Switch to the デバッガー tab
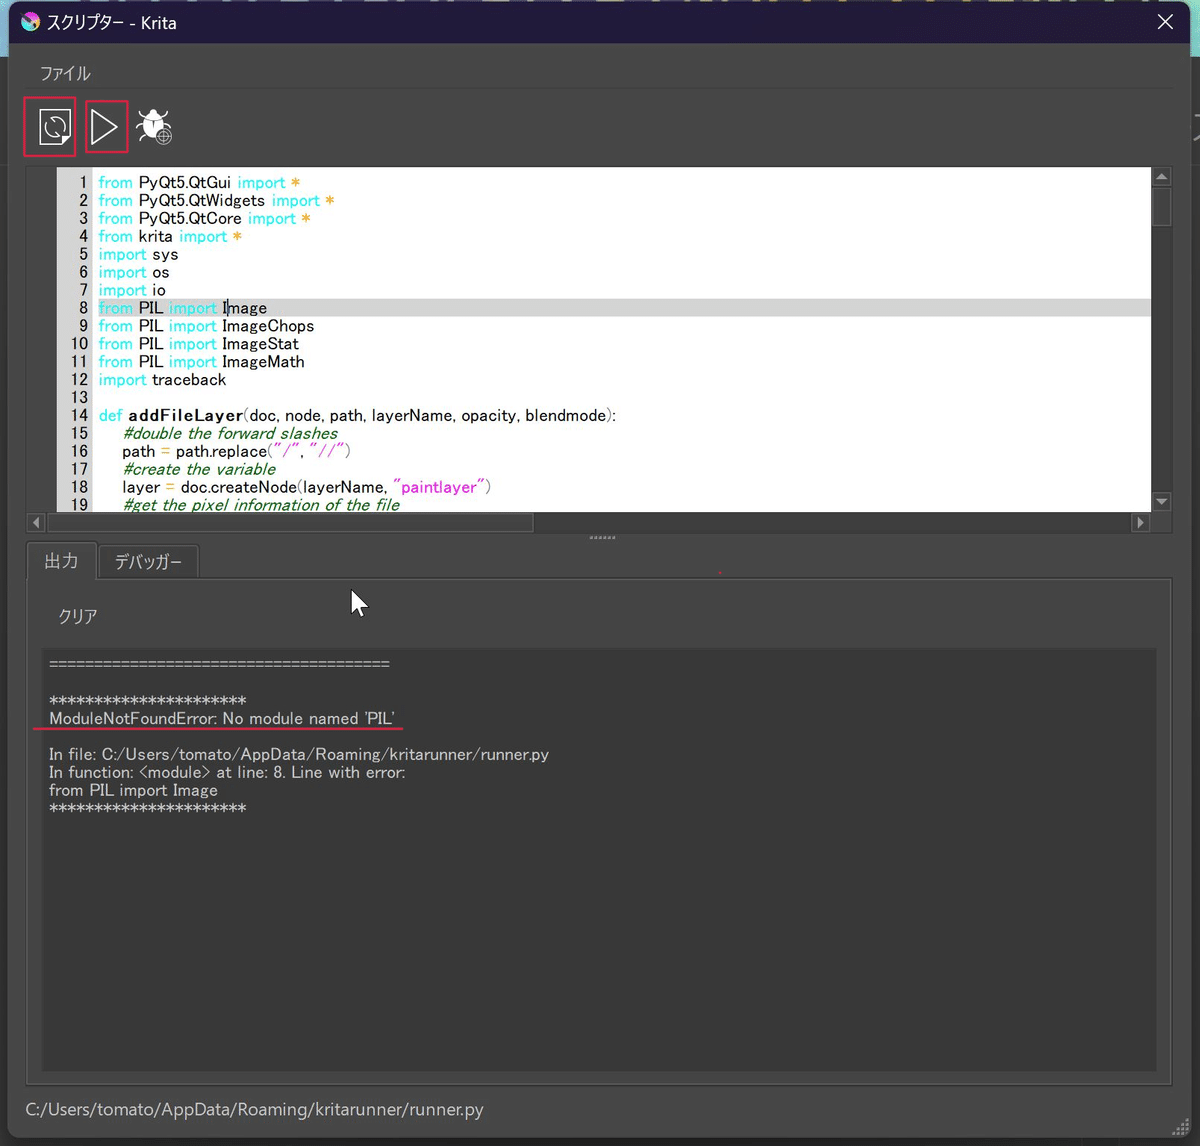 148,562
